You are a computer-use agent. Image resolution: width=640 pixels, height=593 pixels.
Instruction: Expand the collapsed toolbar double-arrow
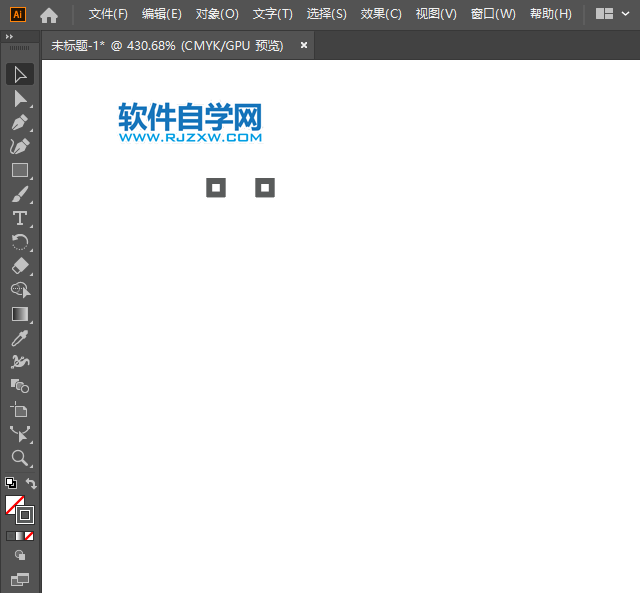10,36
